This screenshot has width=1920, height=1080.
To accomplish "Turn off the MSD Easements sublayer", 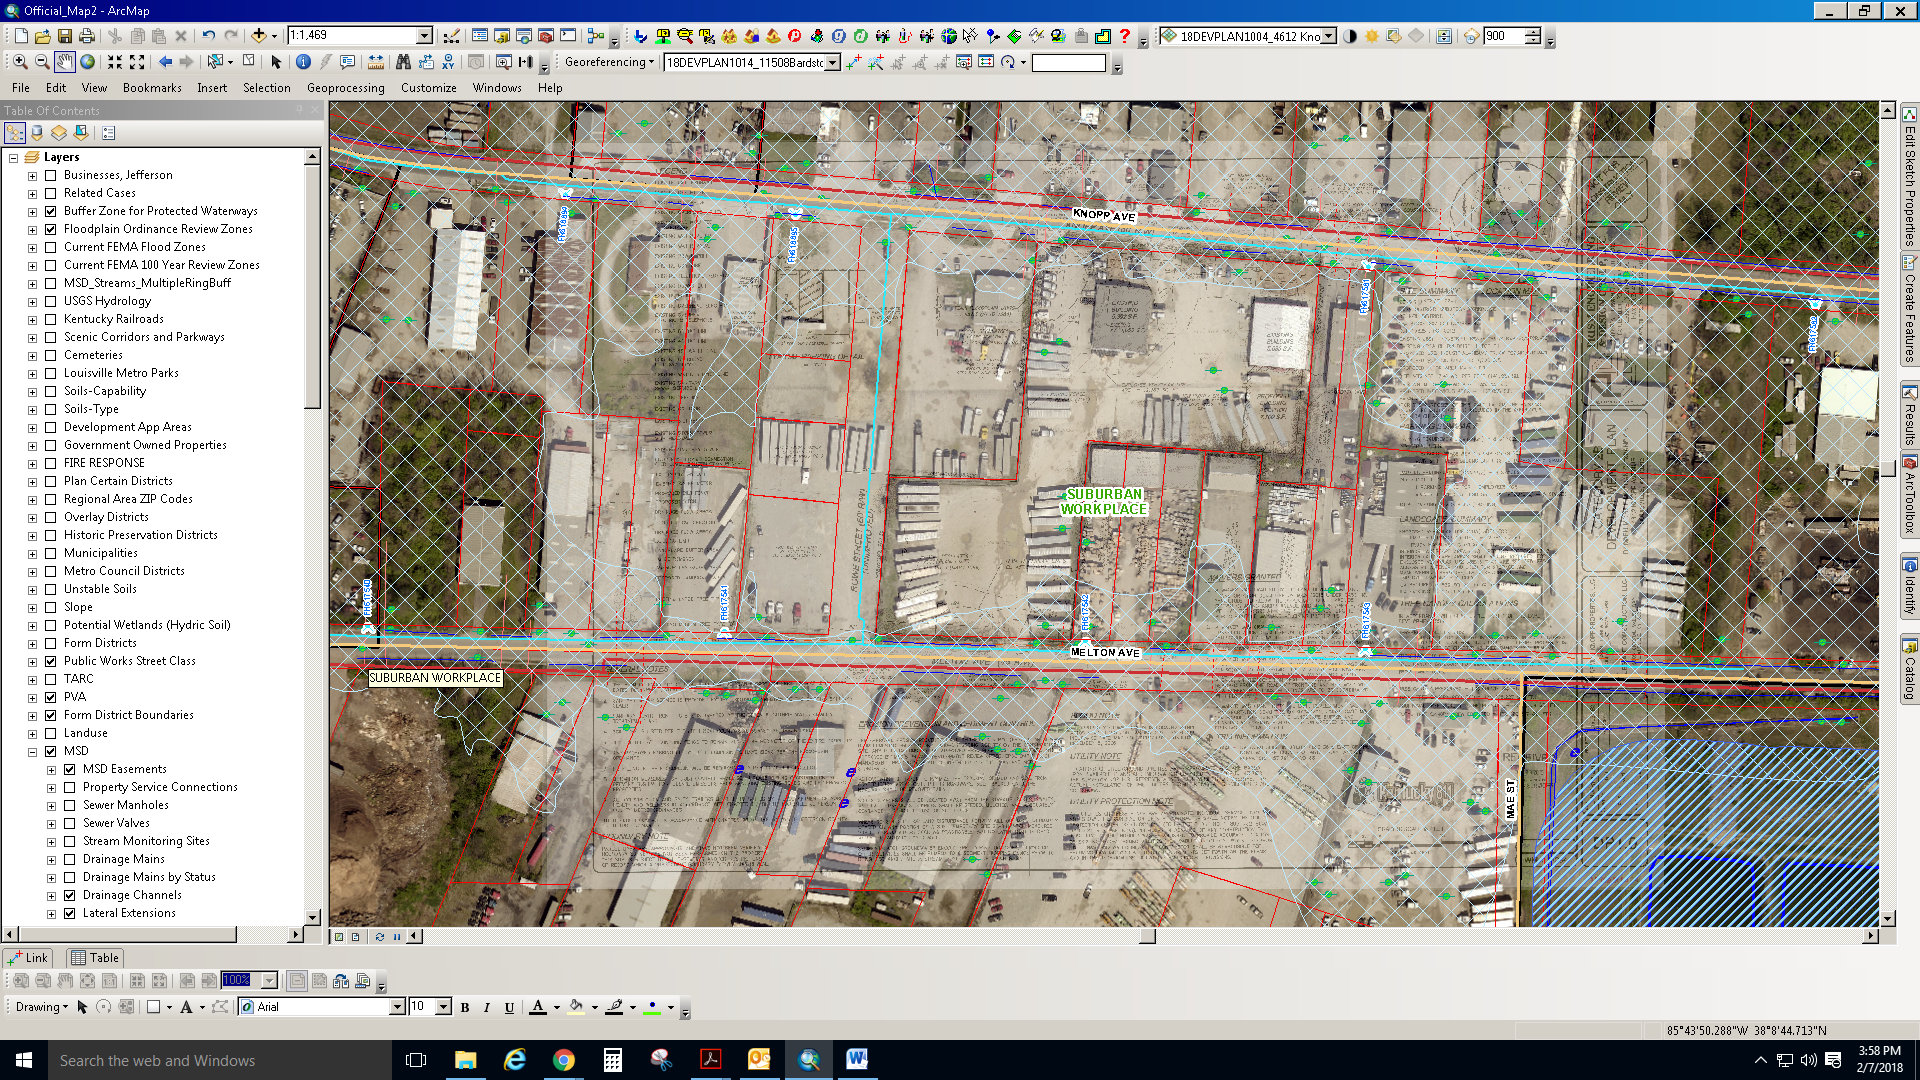I will (70, 769).
